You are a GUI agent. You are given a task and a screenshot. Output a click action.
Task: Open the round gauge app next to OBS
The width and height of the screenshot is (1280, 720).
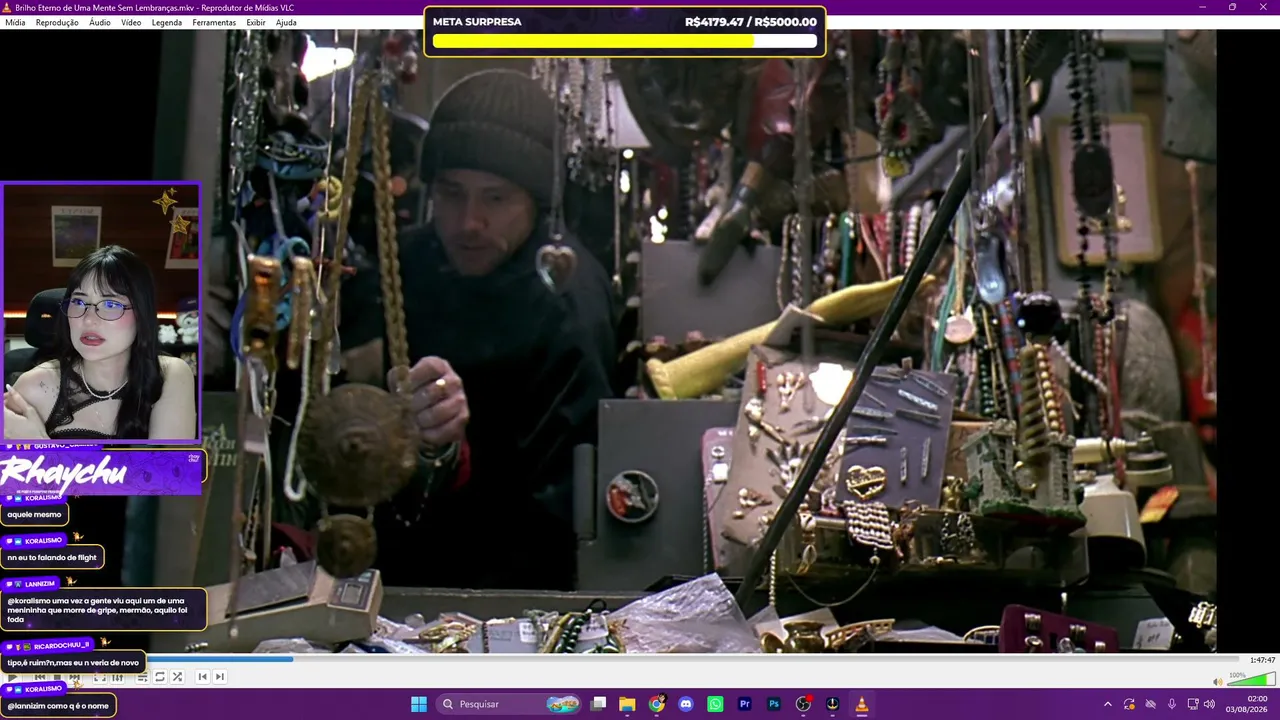point(832,704)
